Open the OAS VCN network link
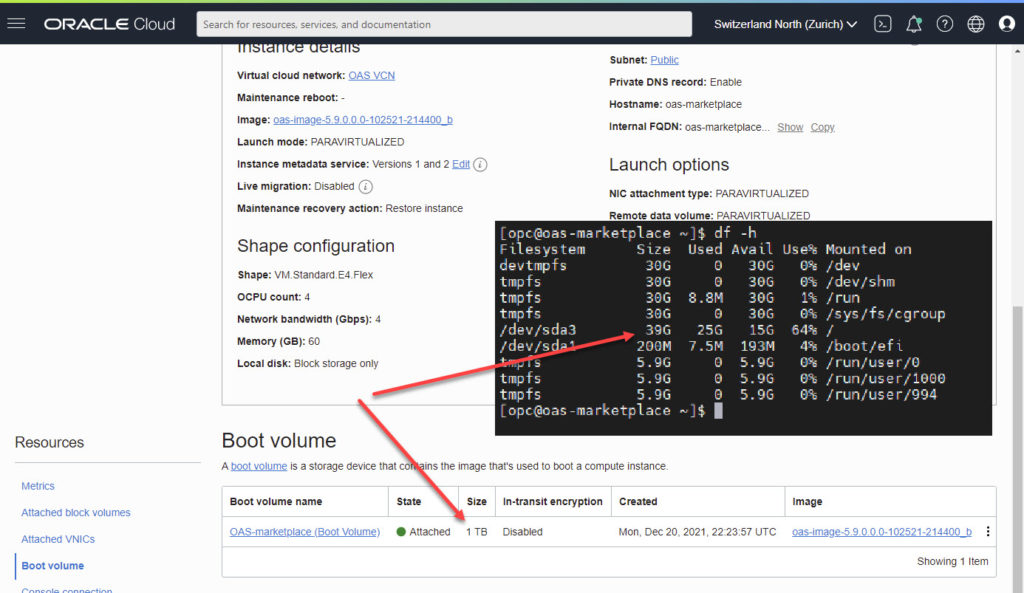 coord(372,76)
